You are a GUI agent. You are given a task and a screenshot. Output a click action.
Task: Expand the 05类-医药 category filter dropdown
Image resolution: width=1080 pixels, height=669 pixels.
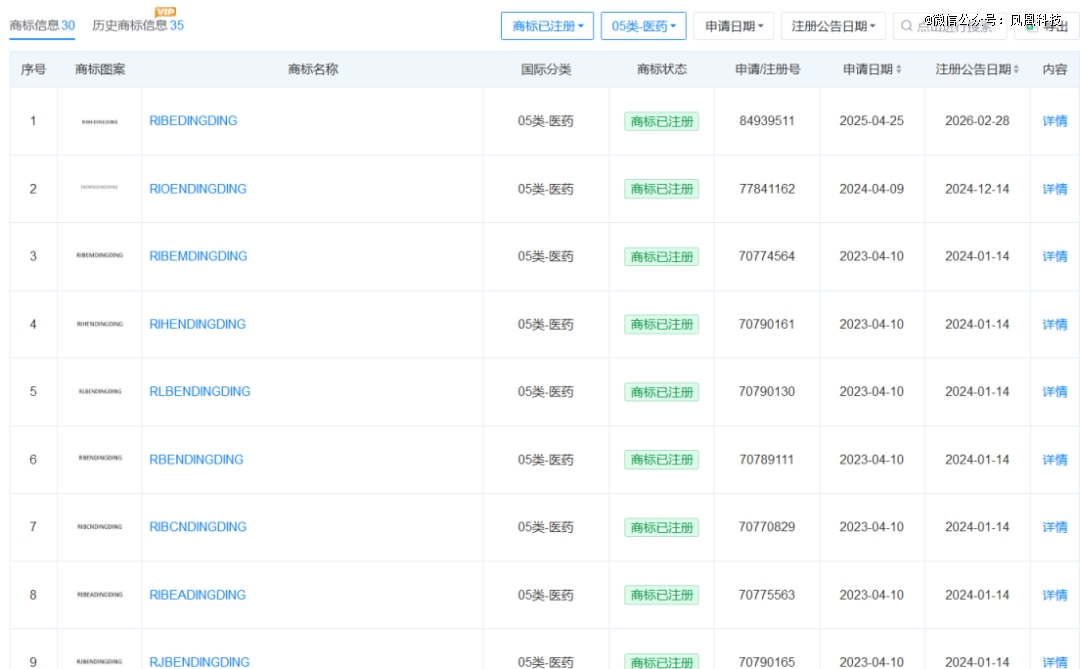(643, 26)
